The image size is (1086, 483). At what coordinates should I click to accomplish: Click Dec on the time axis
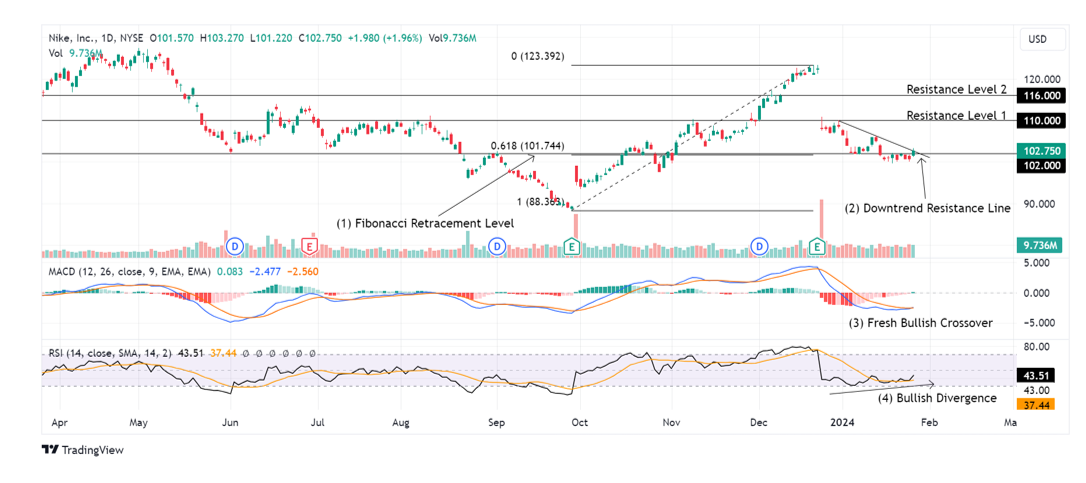(758, 421)
